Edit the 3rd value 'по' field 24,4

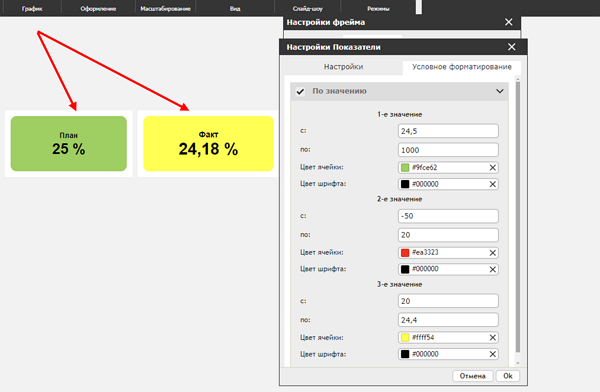(448, 320)
